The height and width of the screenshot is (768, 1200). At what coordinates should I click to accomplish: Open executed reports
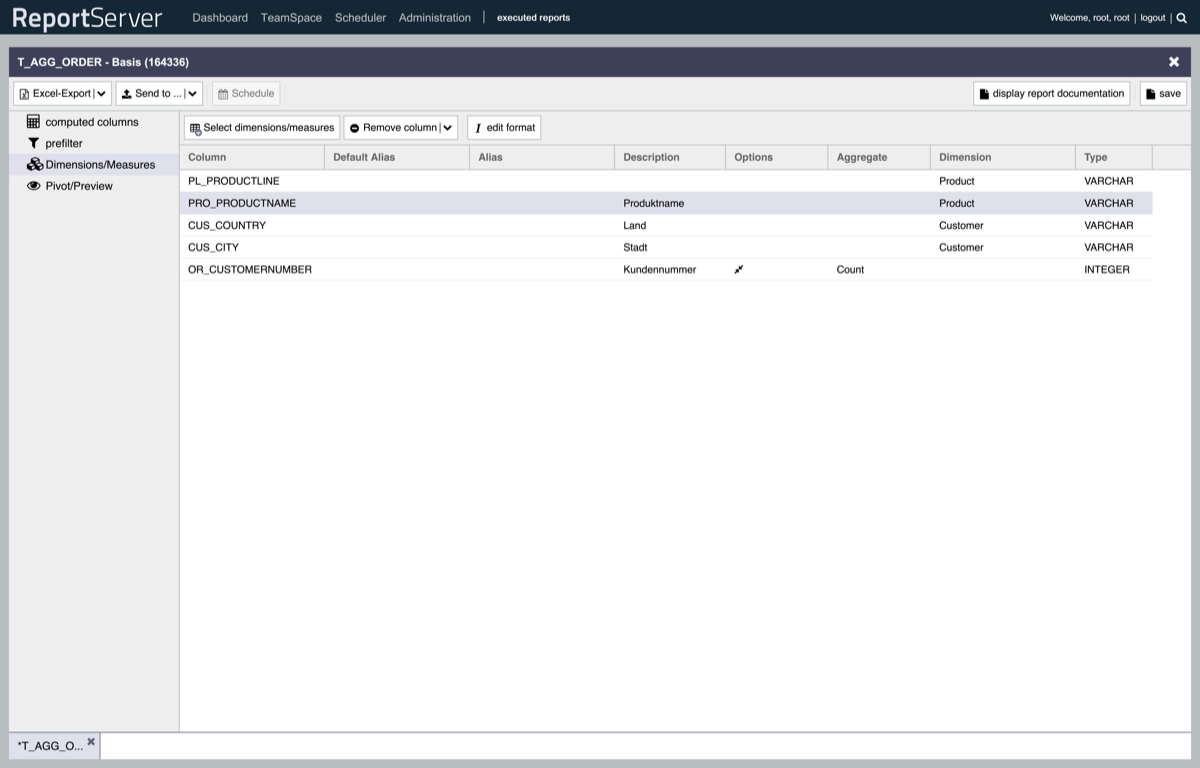click(x=533, y=18)
